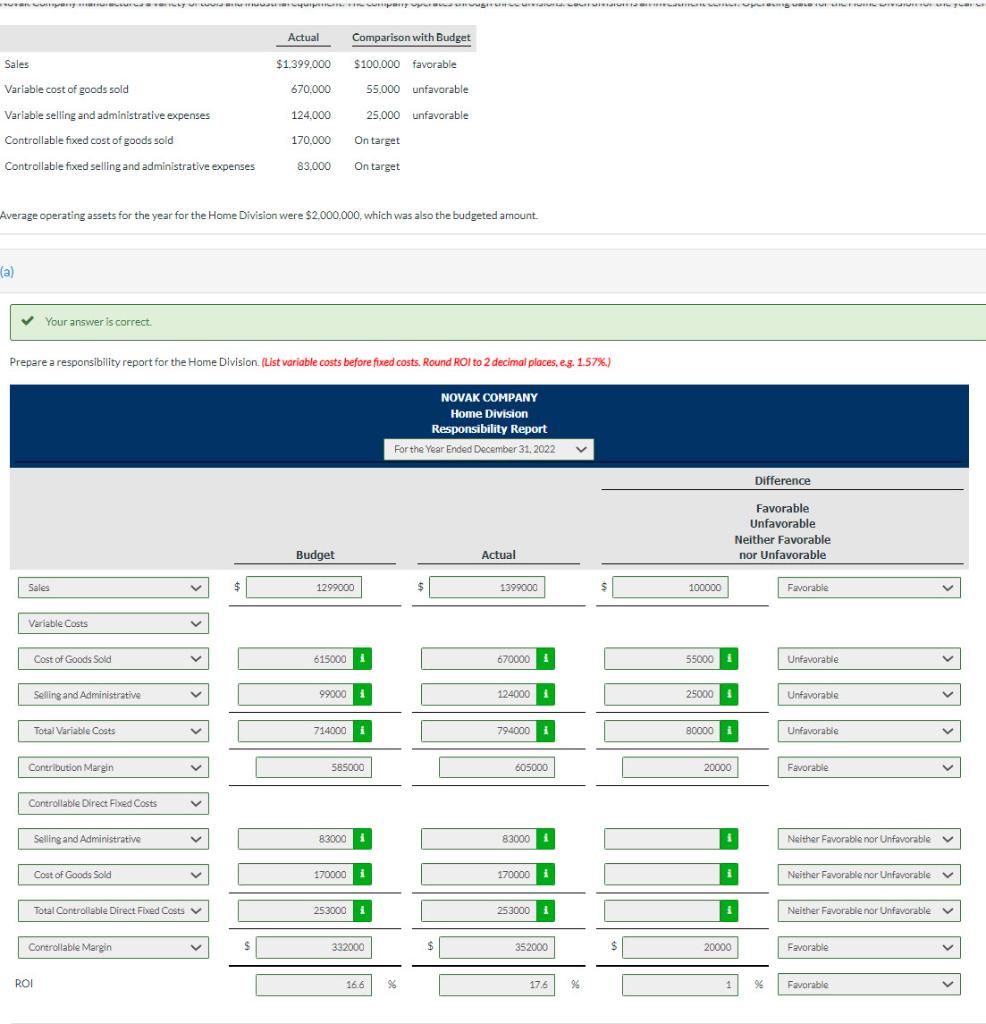
Task: Click info icon beside total variable actual 794000
Action: [x=545, y=731]
